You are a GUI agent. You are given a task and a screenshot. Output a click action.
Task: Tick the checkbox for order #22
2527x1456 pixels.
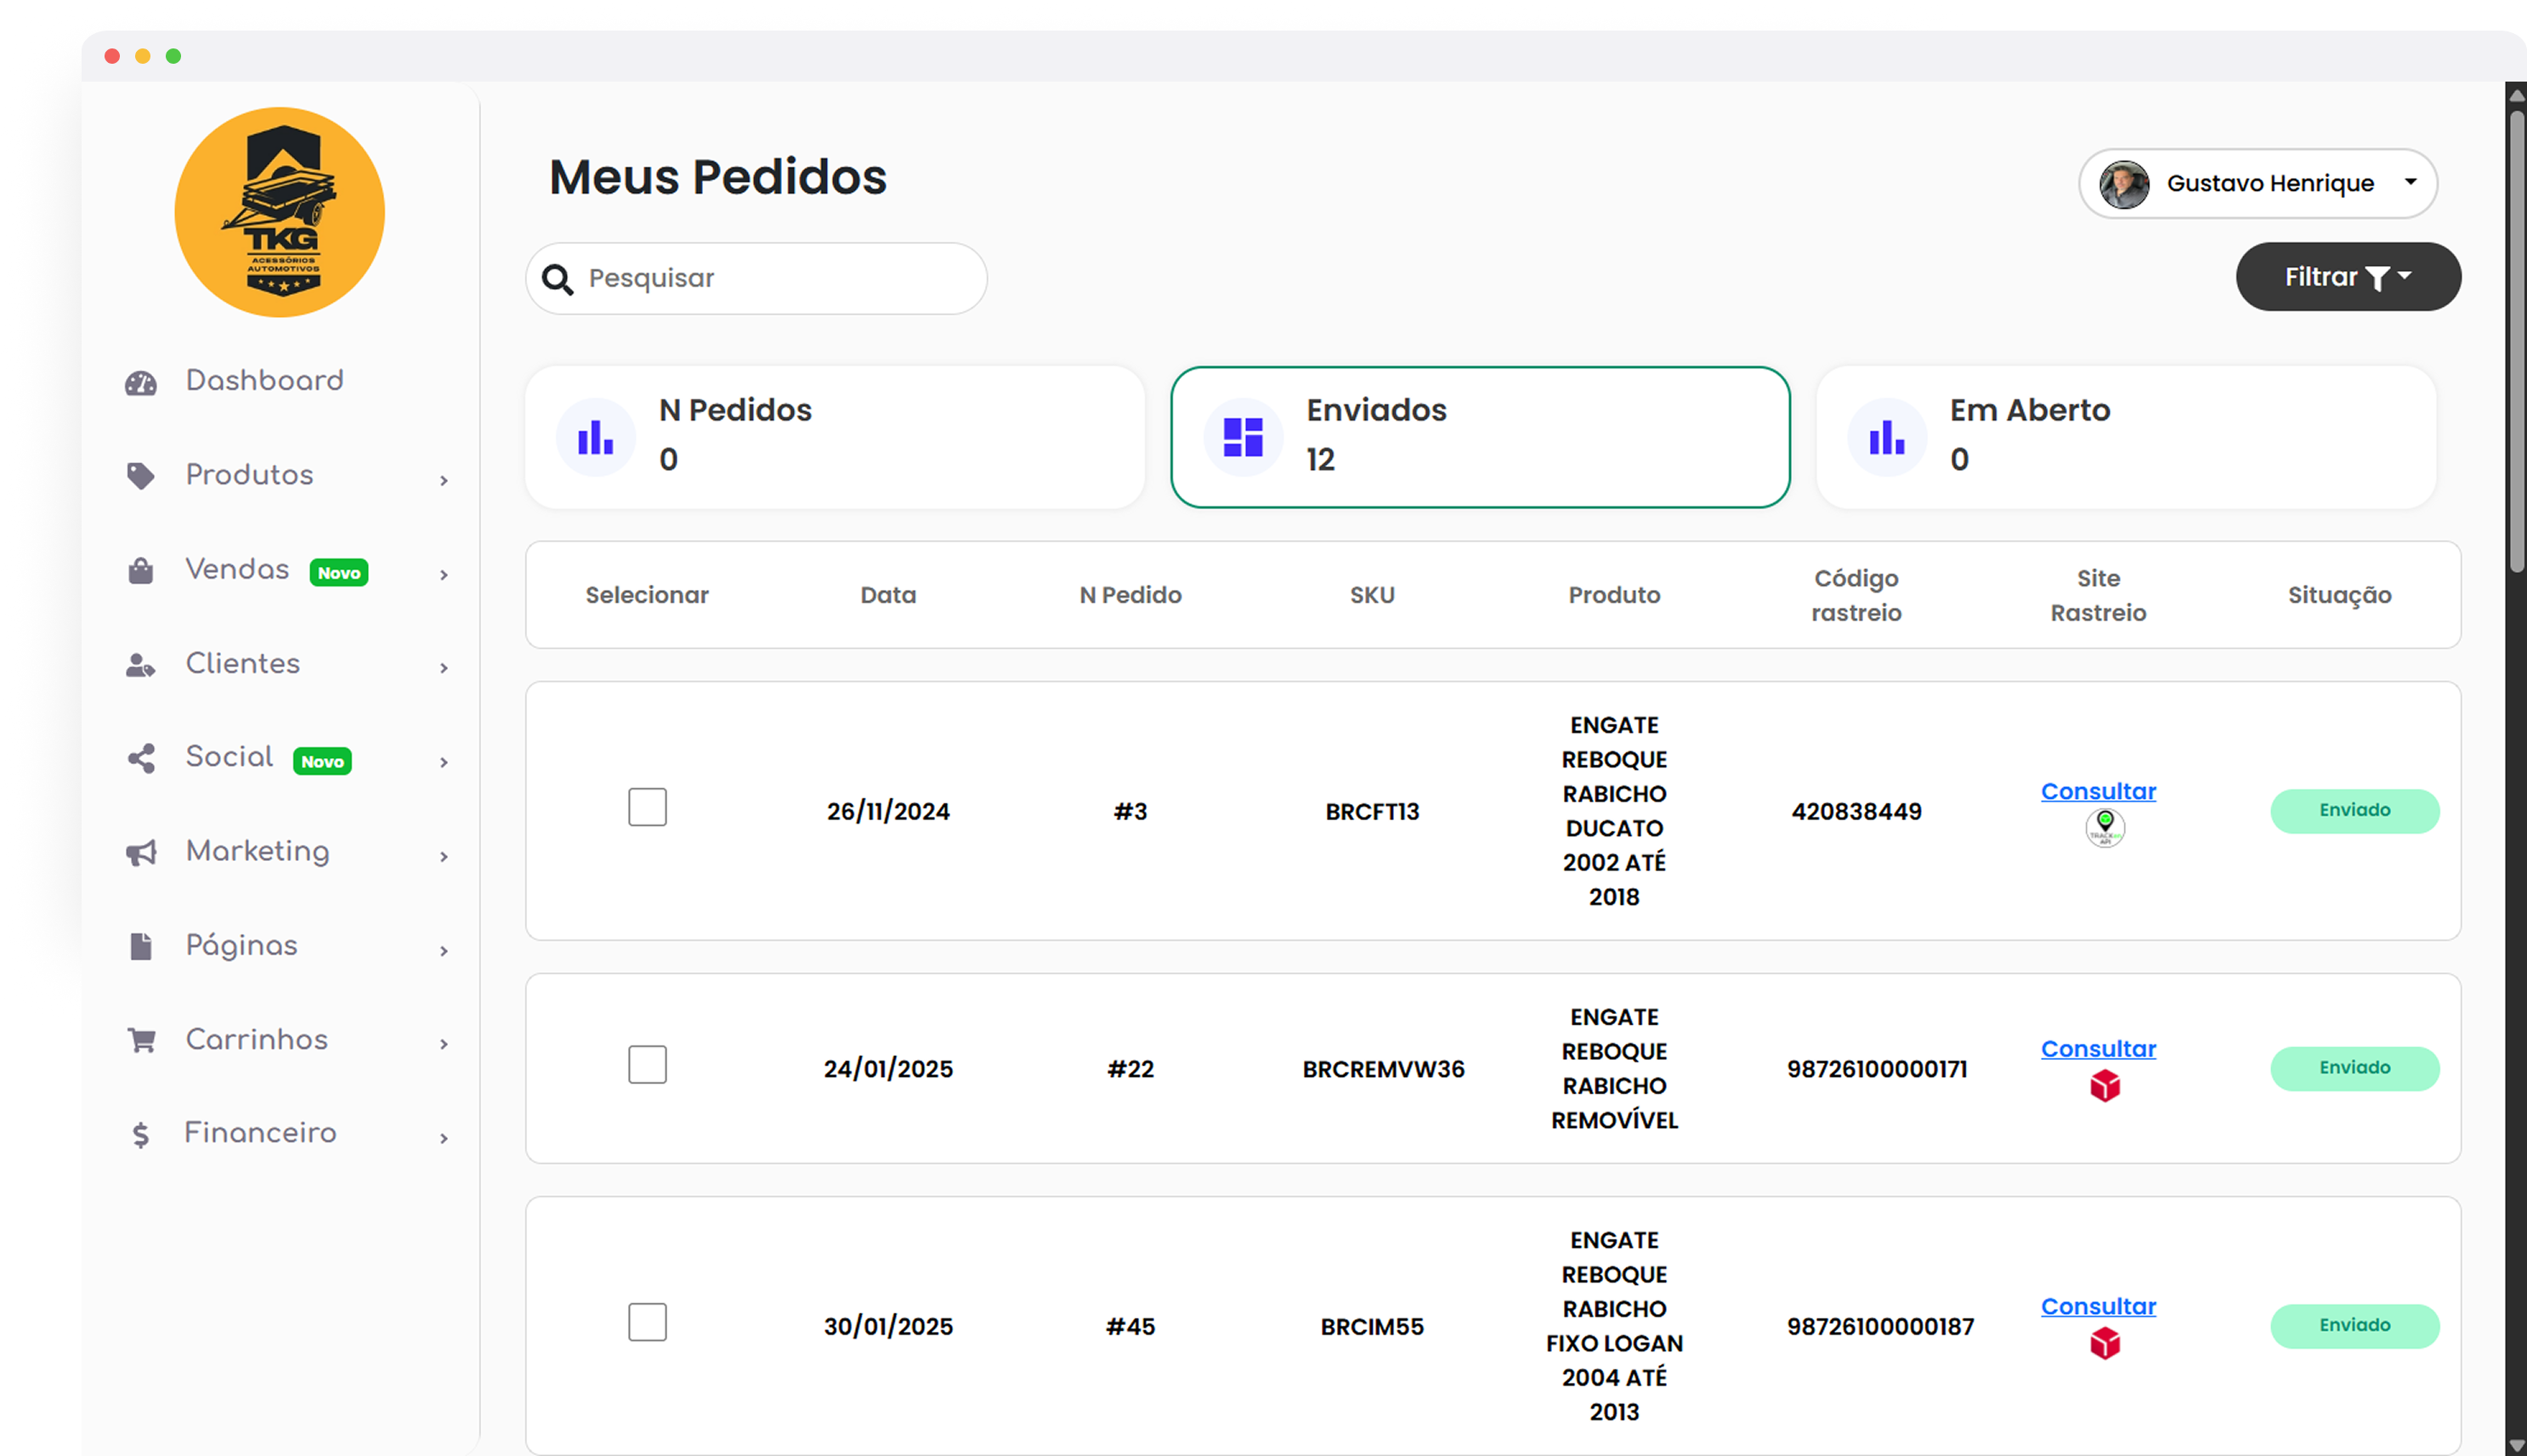coord(647,1065)
